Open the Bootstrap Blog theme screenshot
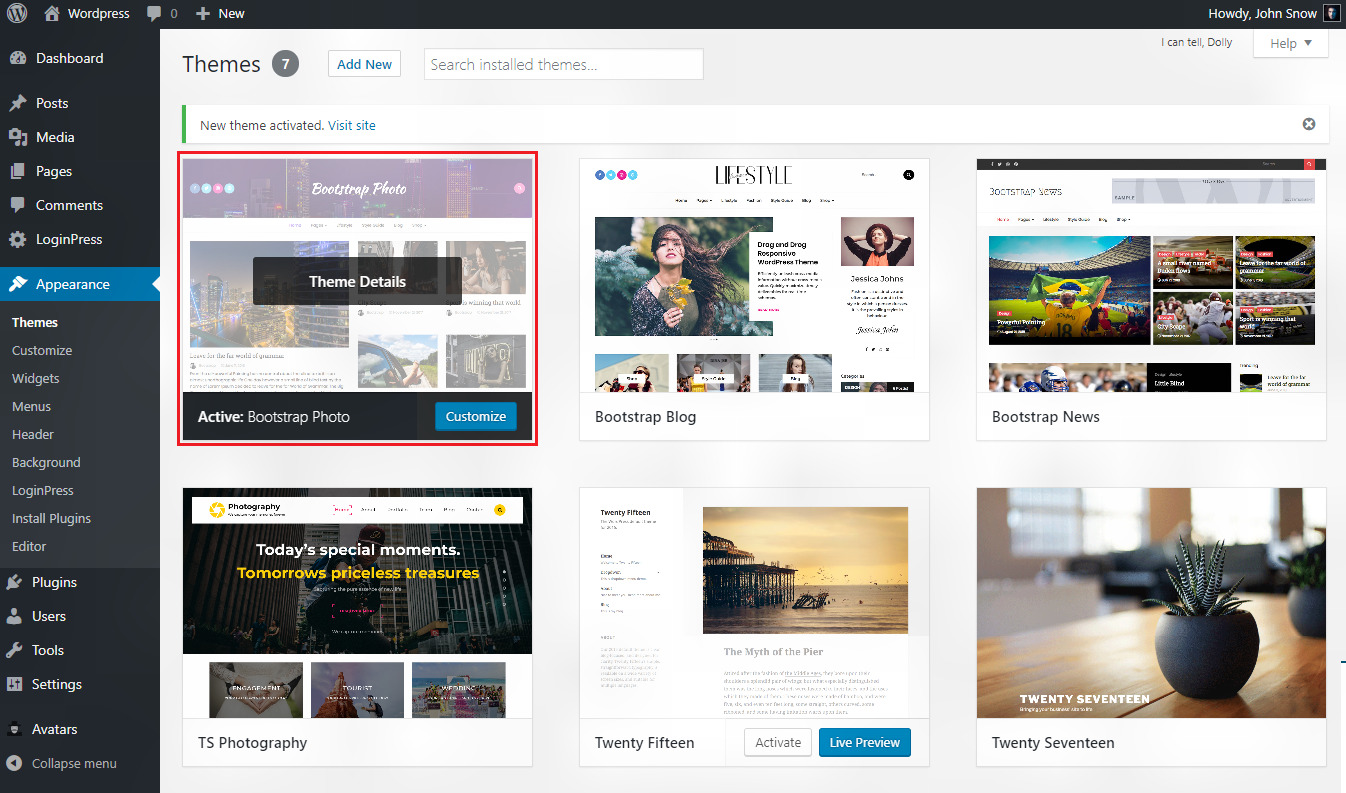1346x793 pixels. click(x=755, y=275)
